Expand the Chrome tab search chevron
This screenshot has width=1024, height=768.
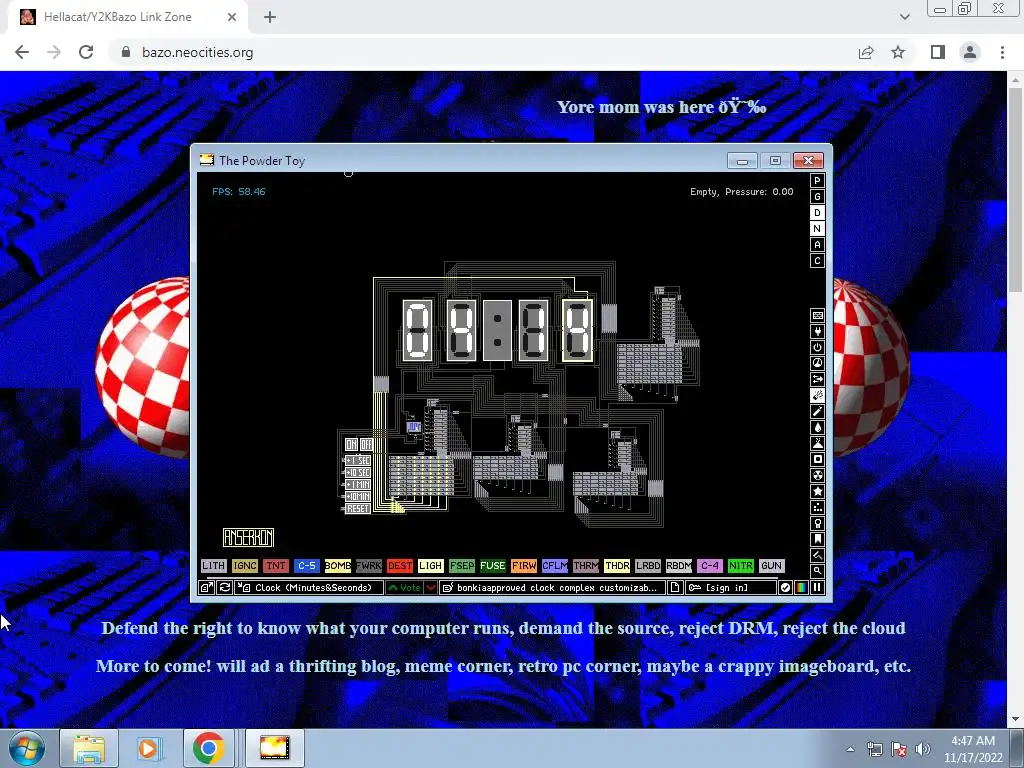click(x=904, y=17)
